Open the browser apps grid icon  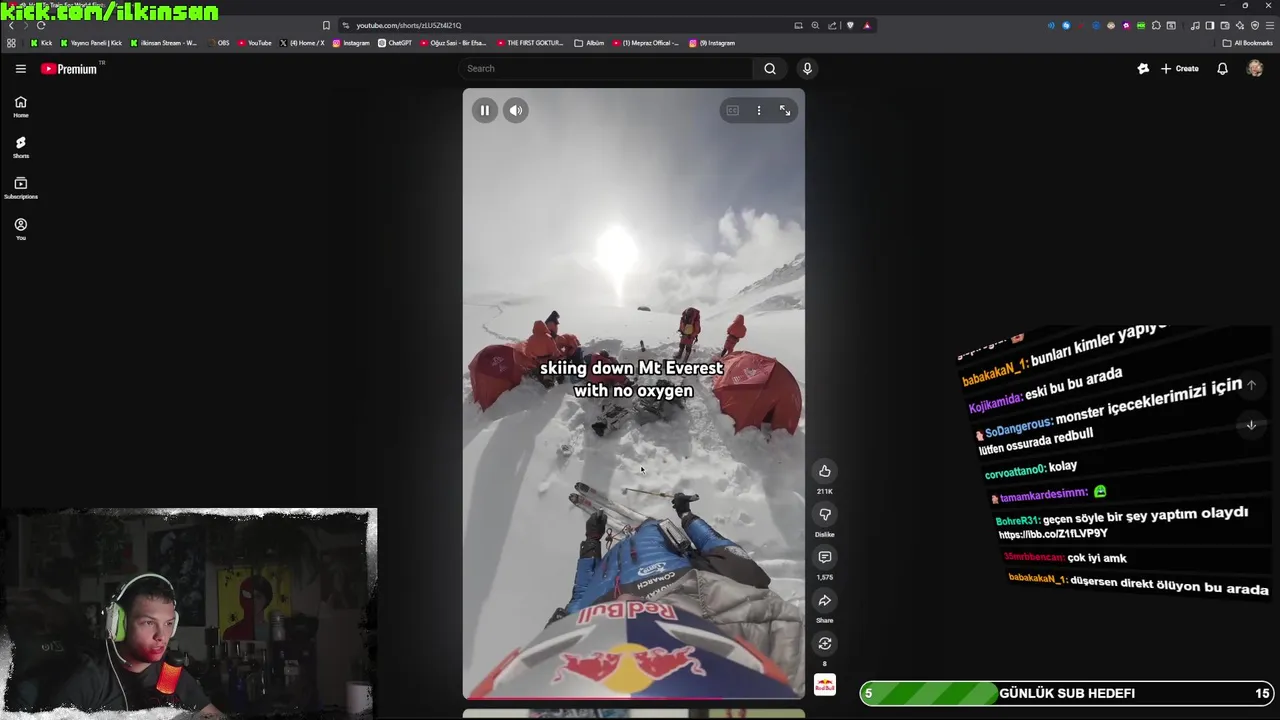[x=11, y=43]
